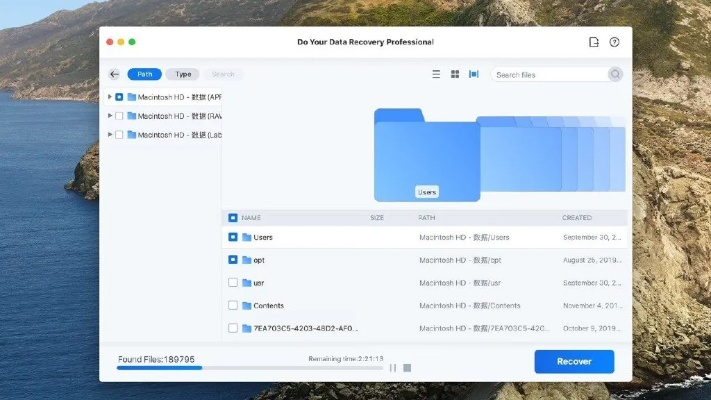
Task: Click the Contents folder icon in list
Action: point(247,305)
